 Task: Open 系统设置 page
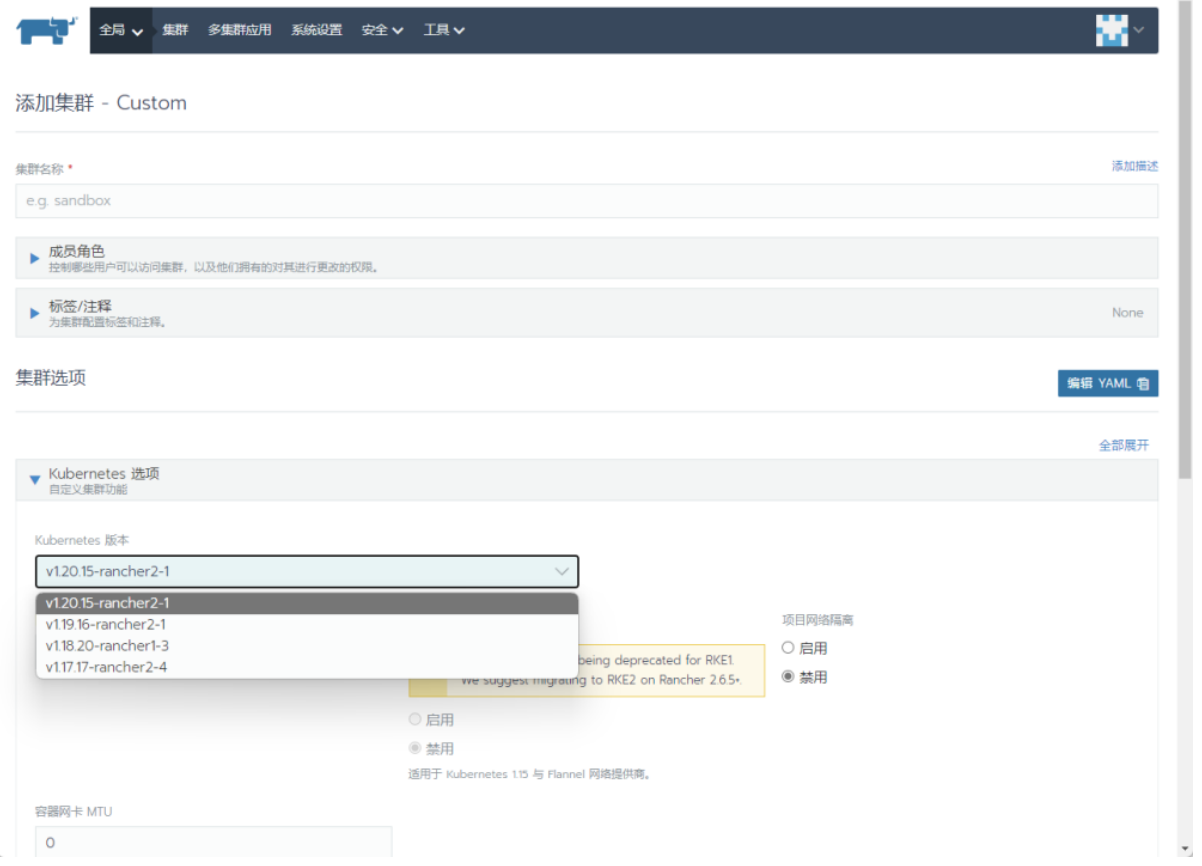point(316,30)
